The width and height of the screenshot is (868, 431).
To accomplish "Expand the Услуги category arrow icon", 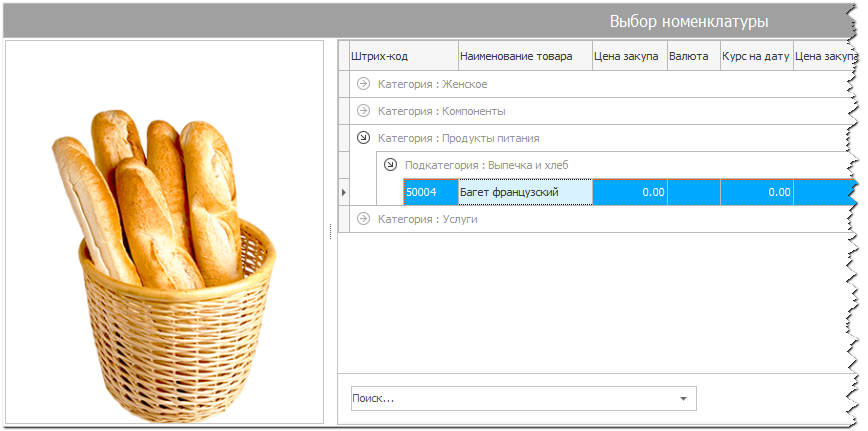I will click(363, 219).
